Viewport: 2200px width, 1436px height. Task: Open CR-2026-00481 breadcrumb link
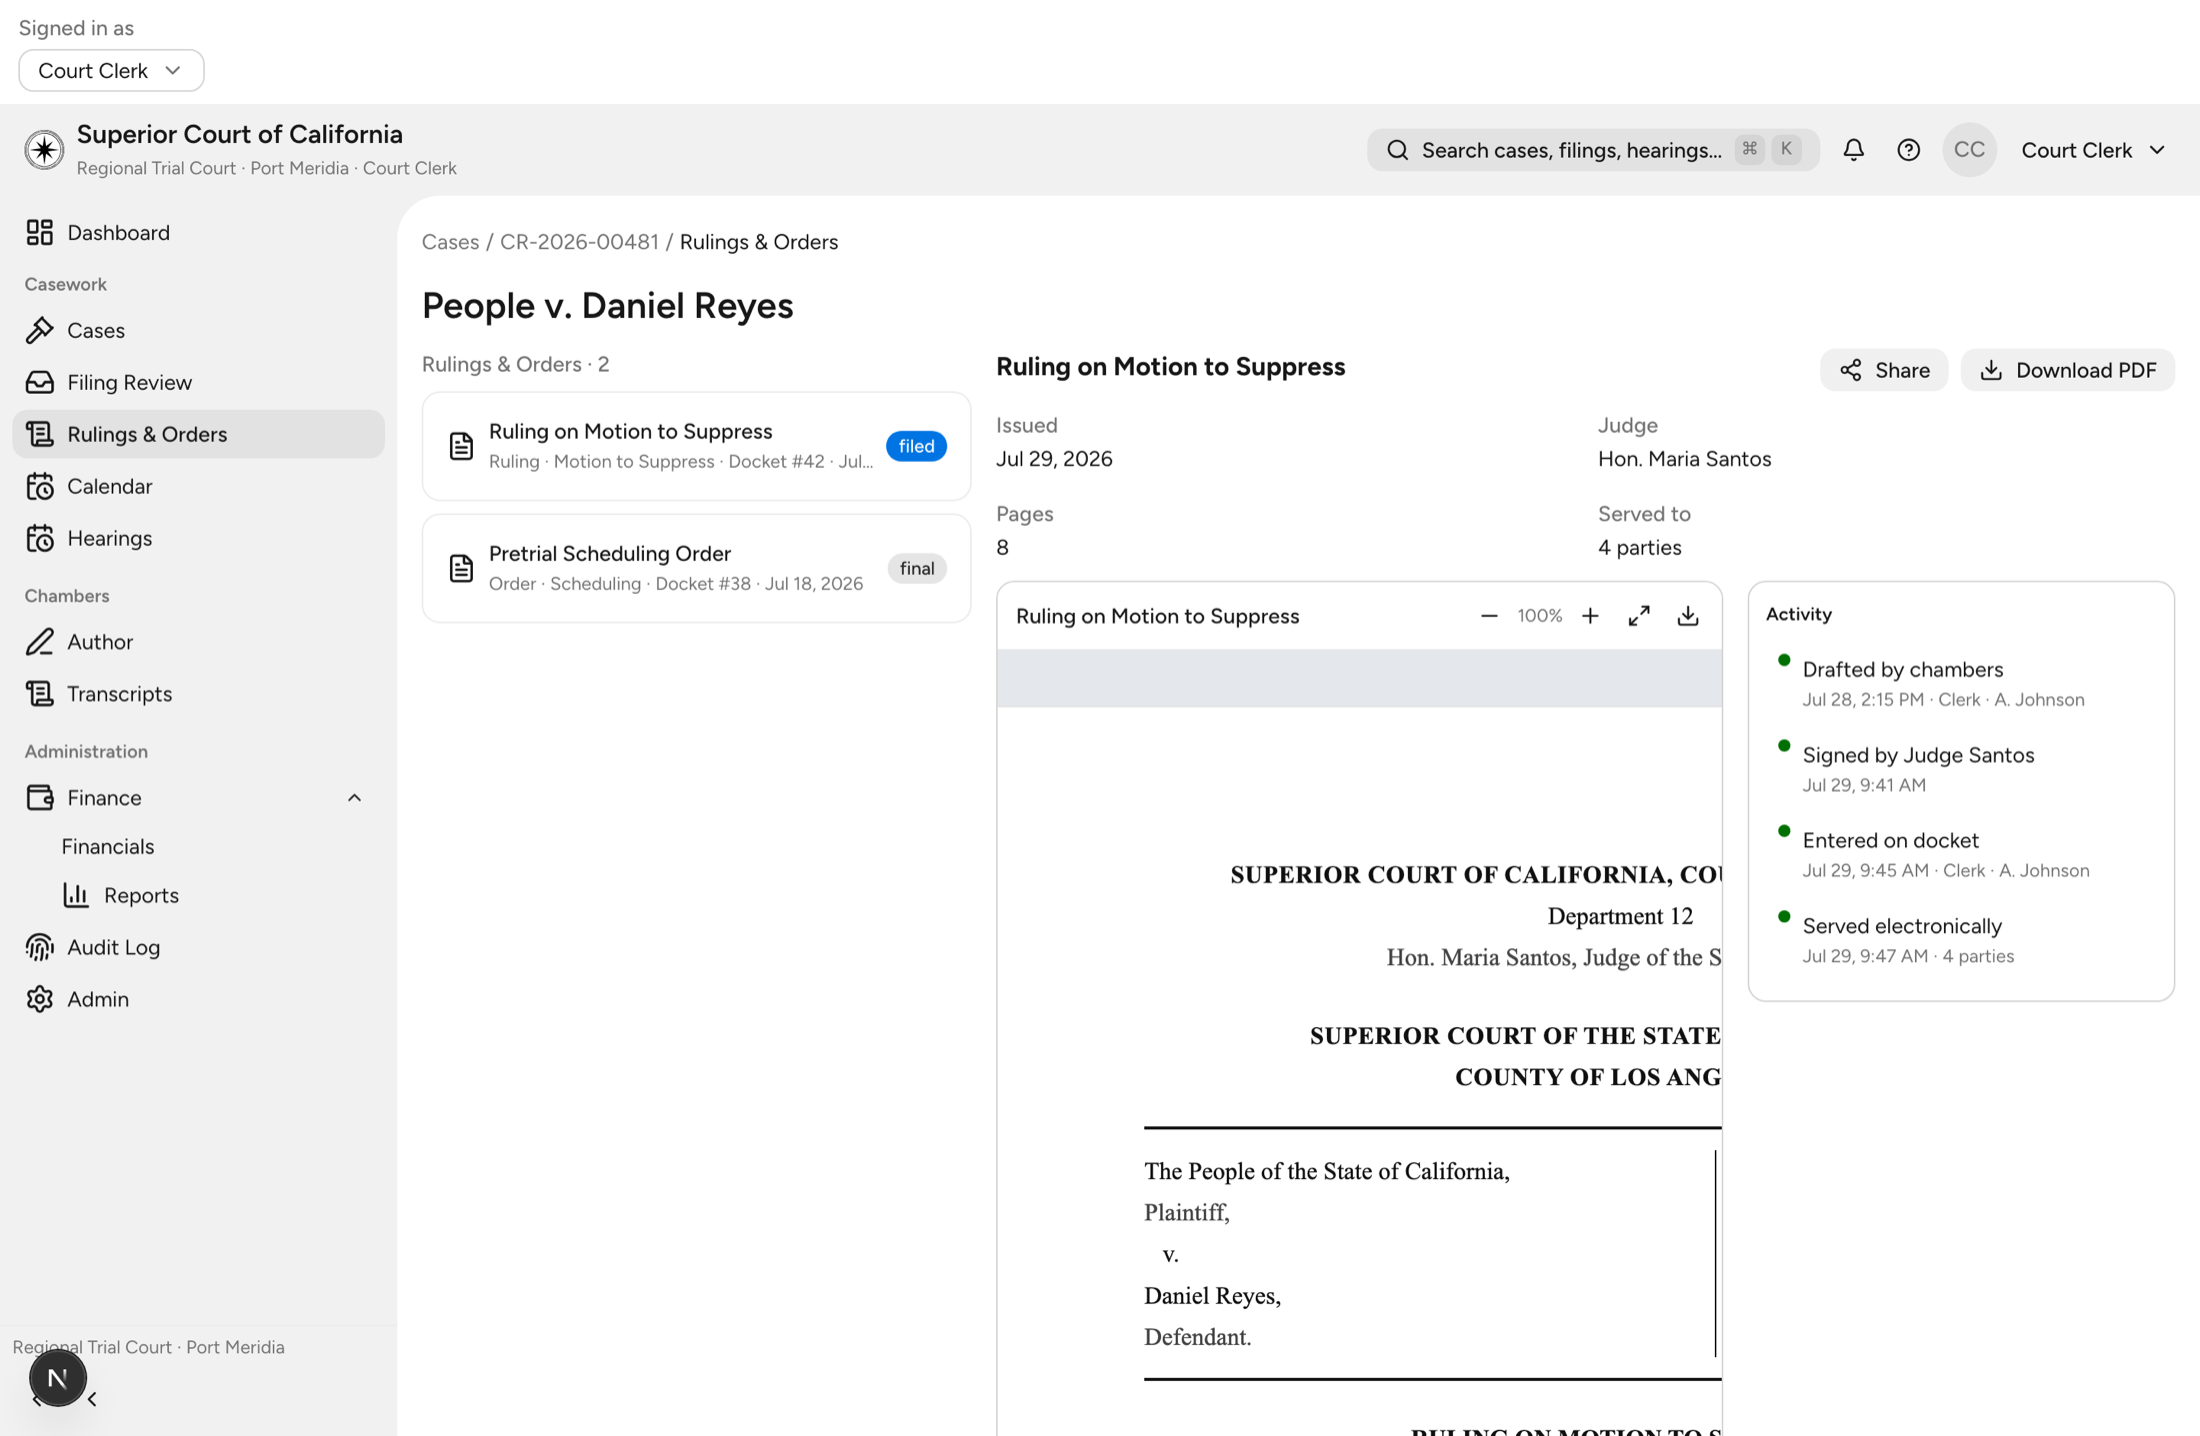(579, 242)
